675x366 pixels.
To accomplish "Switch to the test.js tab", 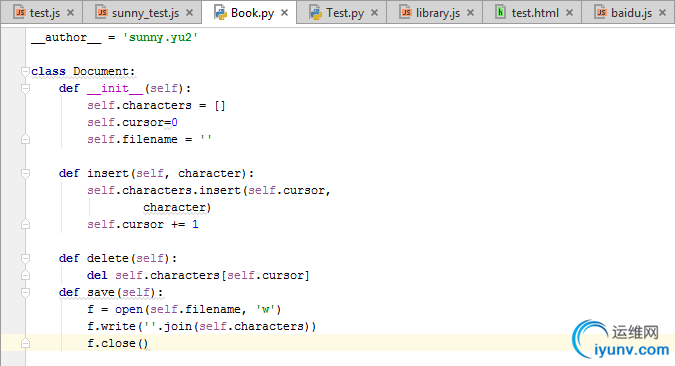I will click(40, 13).
